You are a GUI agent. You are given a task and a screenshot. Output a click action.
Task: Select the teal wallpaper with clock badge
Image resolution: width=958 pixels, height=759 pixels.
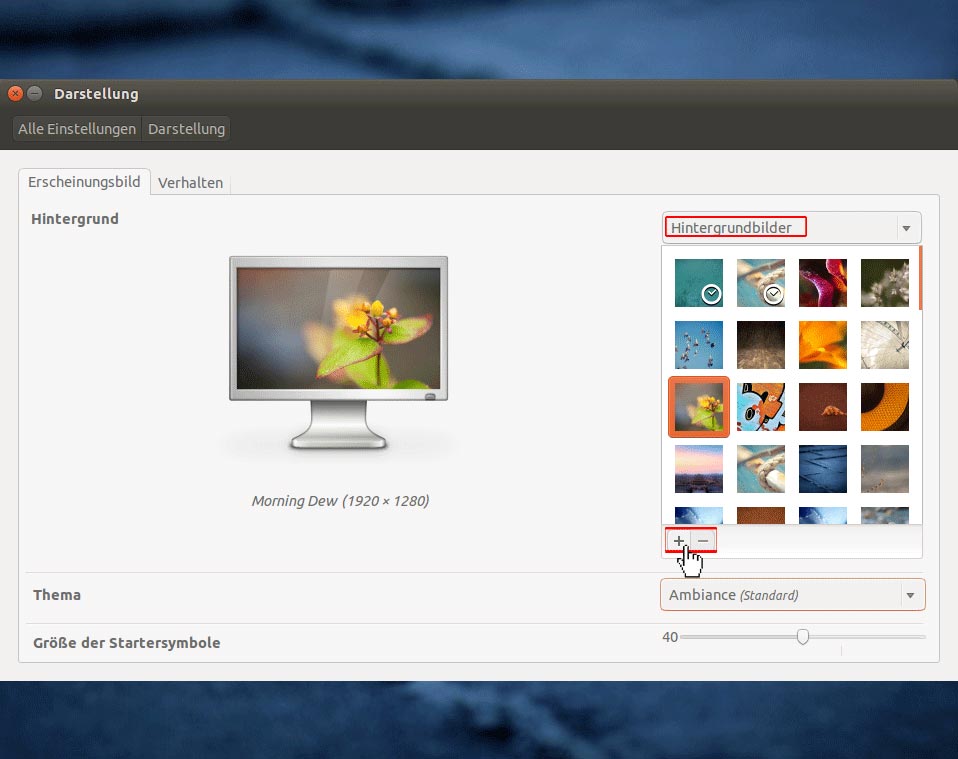coord(698,283)
